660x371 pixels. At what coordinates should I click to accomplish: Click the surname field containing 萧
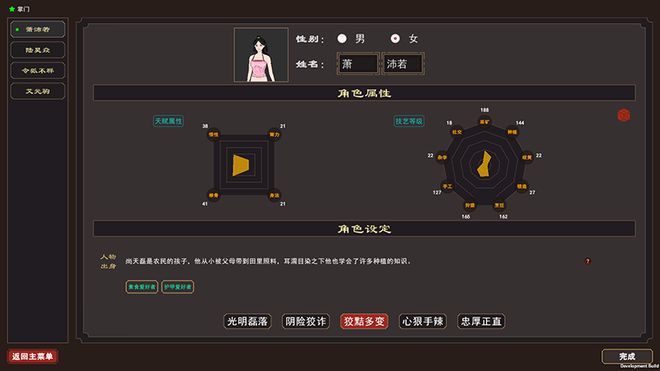tap(358, 64)
